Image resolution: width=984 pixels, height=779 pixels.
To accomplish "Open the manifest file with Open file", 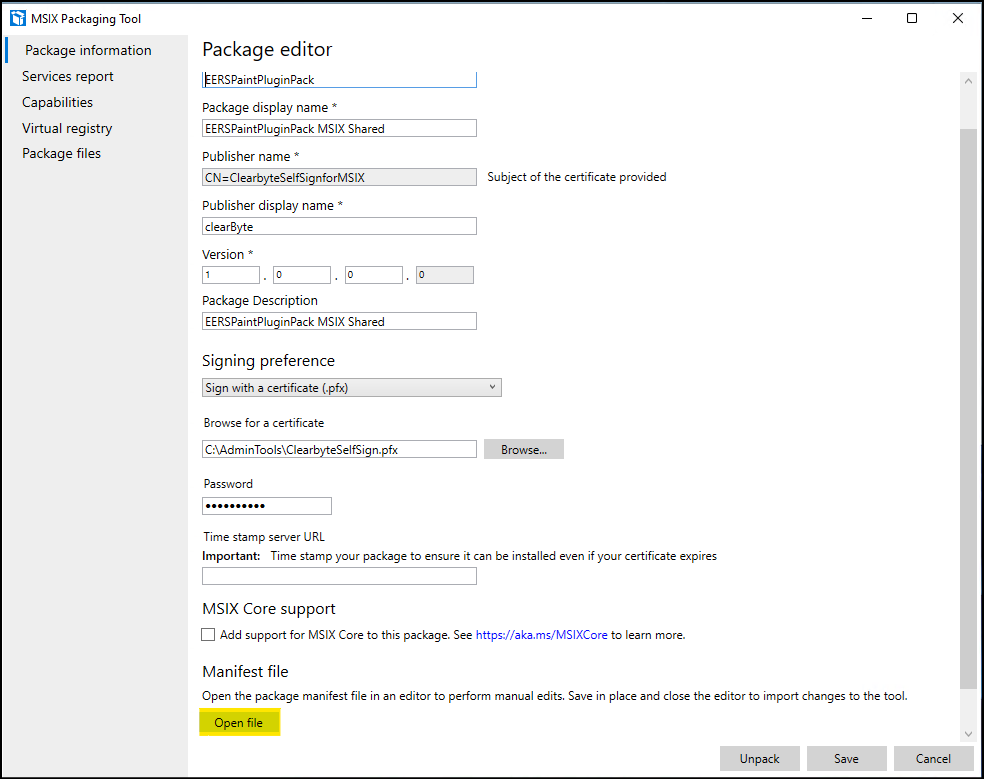I will tap(239, 723).
